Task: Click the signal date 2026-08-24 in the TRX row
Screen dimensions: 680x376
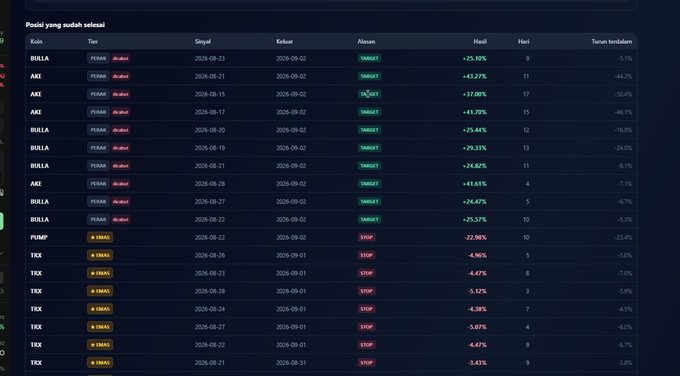Action: tap(210, 309)
